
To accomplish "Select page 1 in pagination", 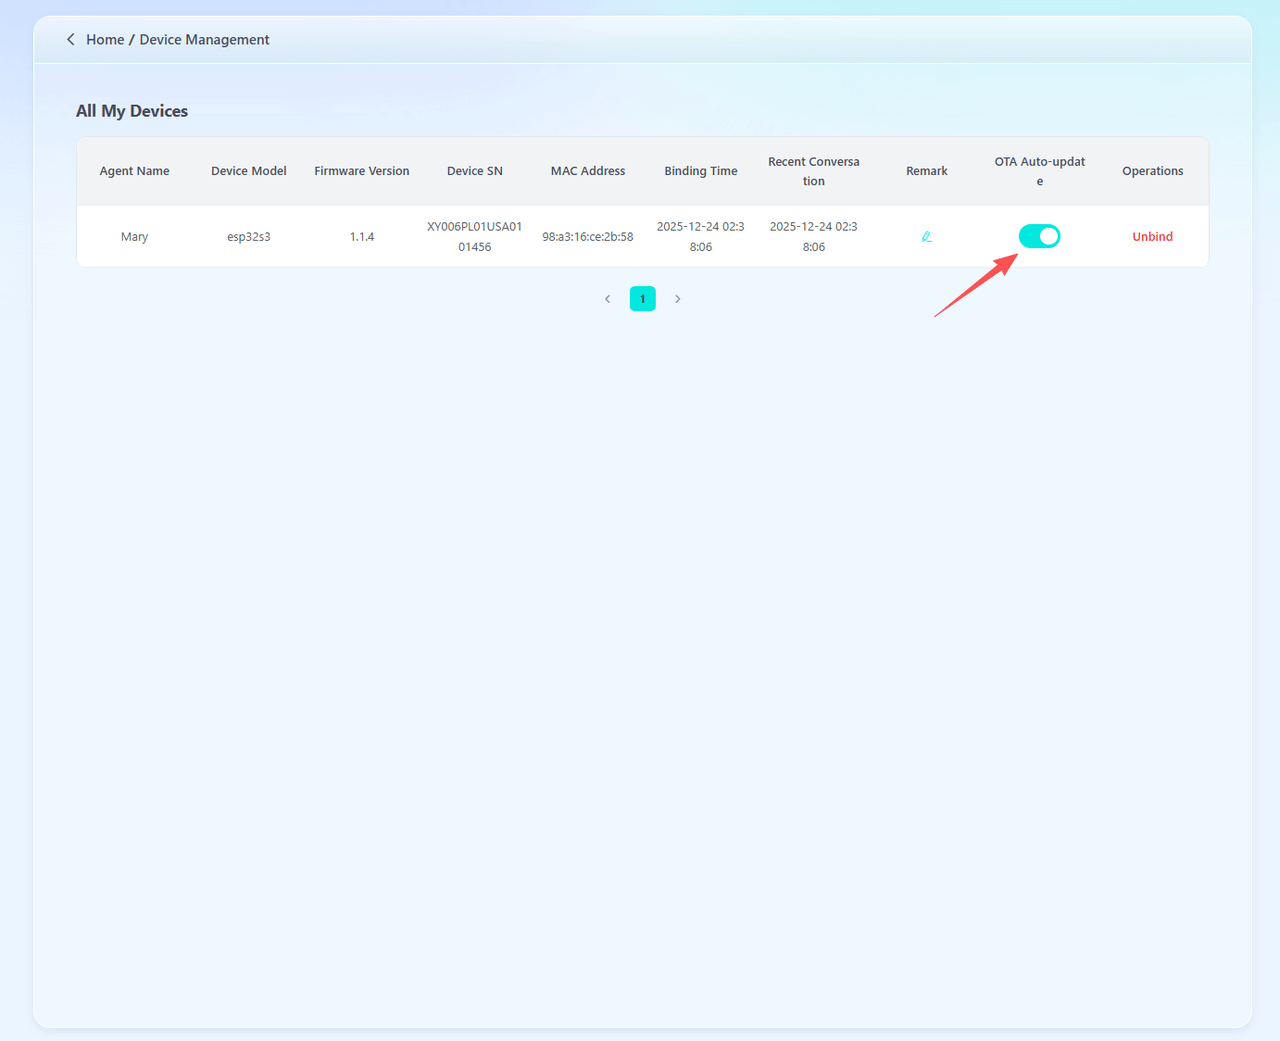I will (642, 299).
